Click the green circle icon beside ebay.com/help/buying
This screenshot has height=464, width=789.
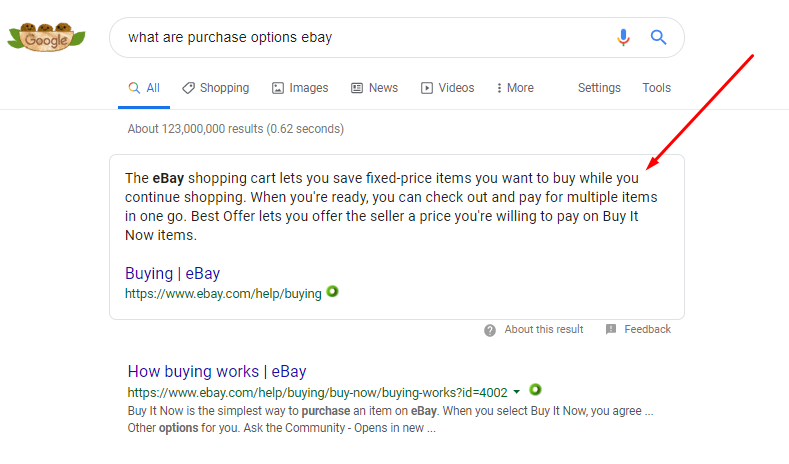click(333, 292)
